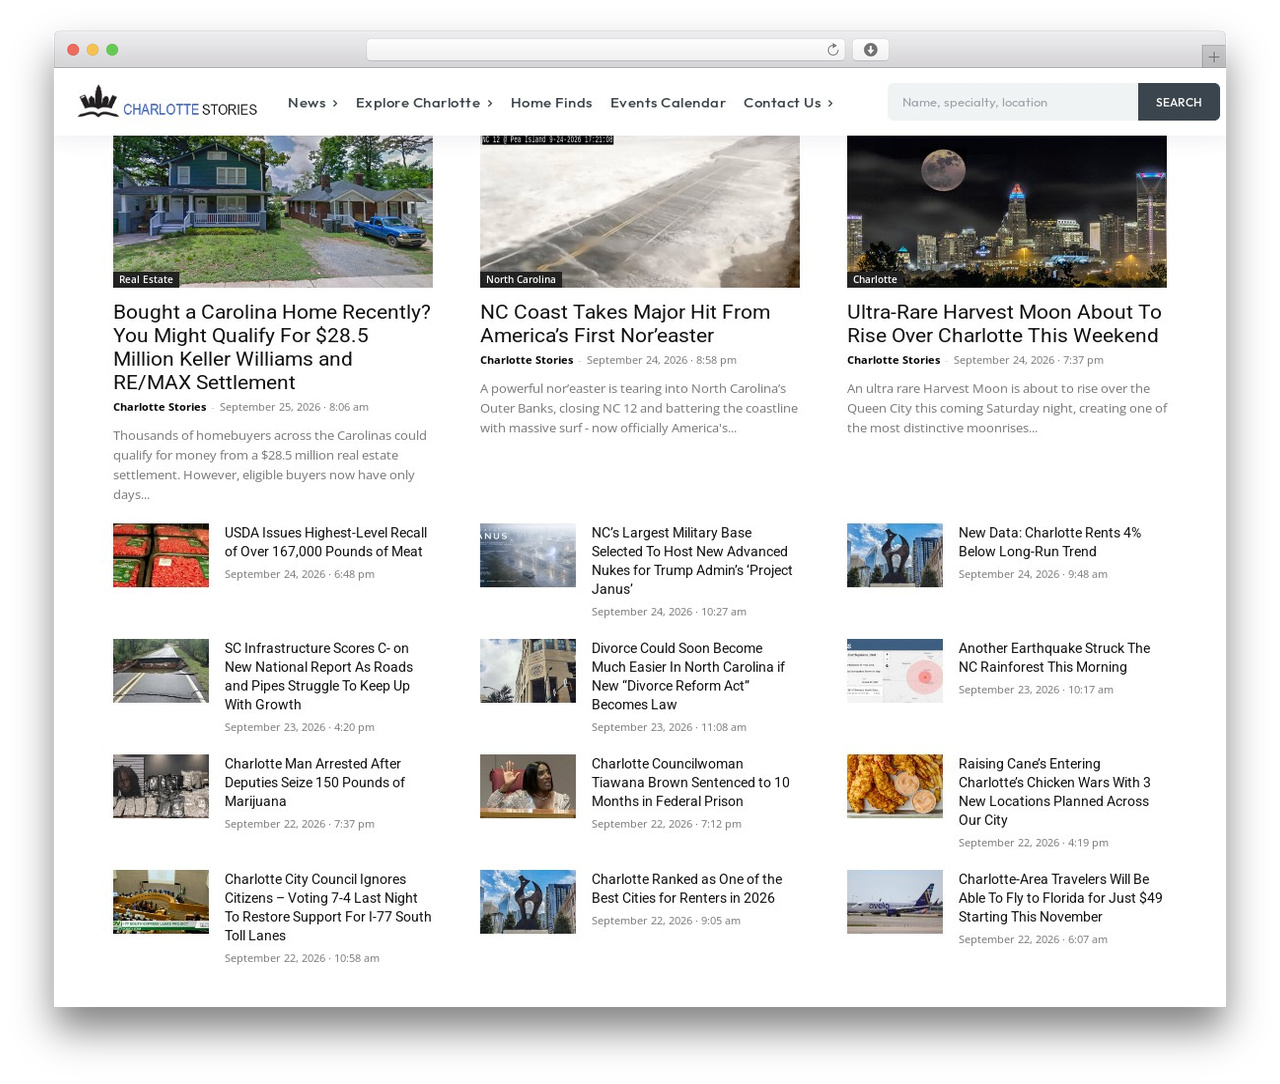1280x1084 pixels.
Task: Open the Charlotte category tag
Action: point(875,279)
